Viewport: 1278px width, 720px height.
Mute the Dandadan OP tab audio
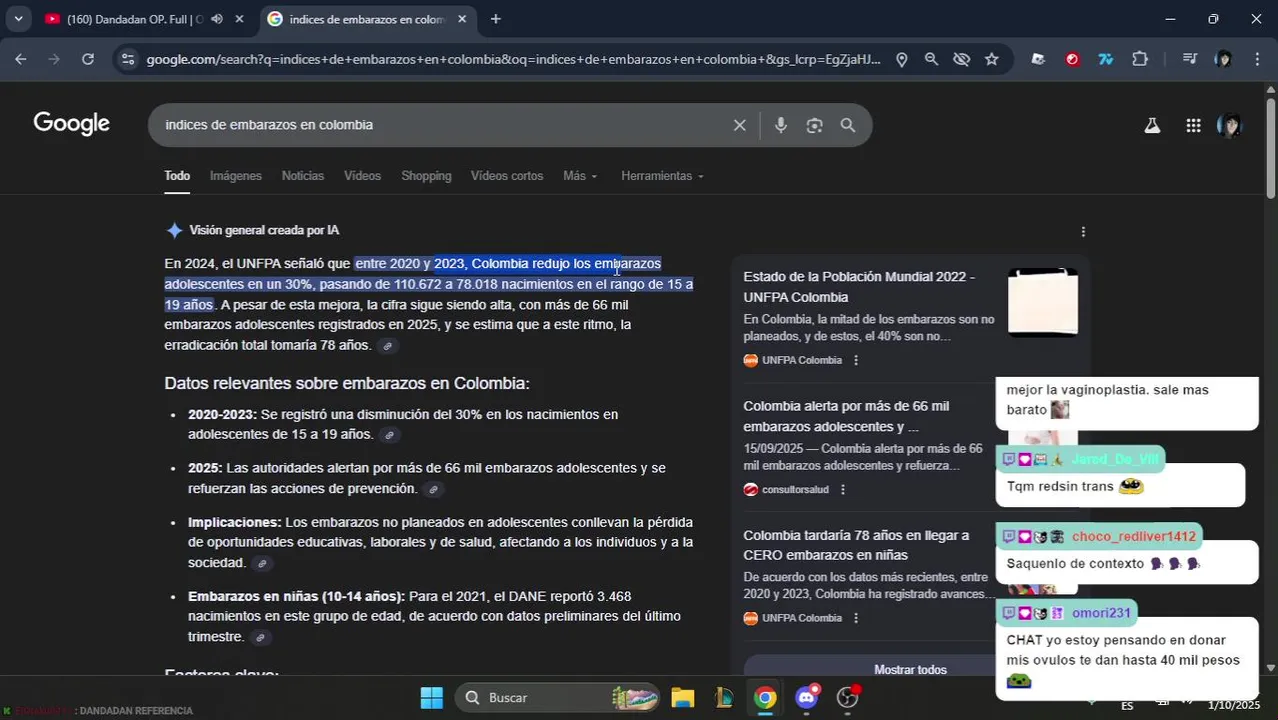(x=217, y=19)
